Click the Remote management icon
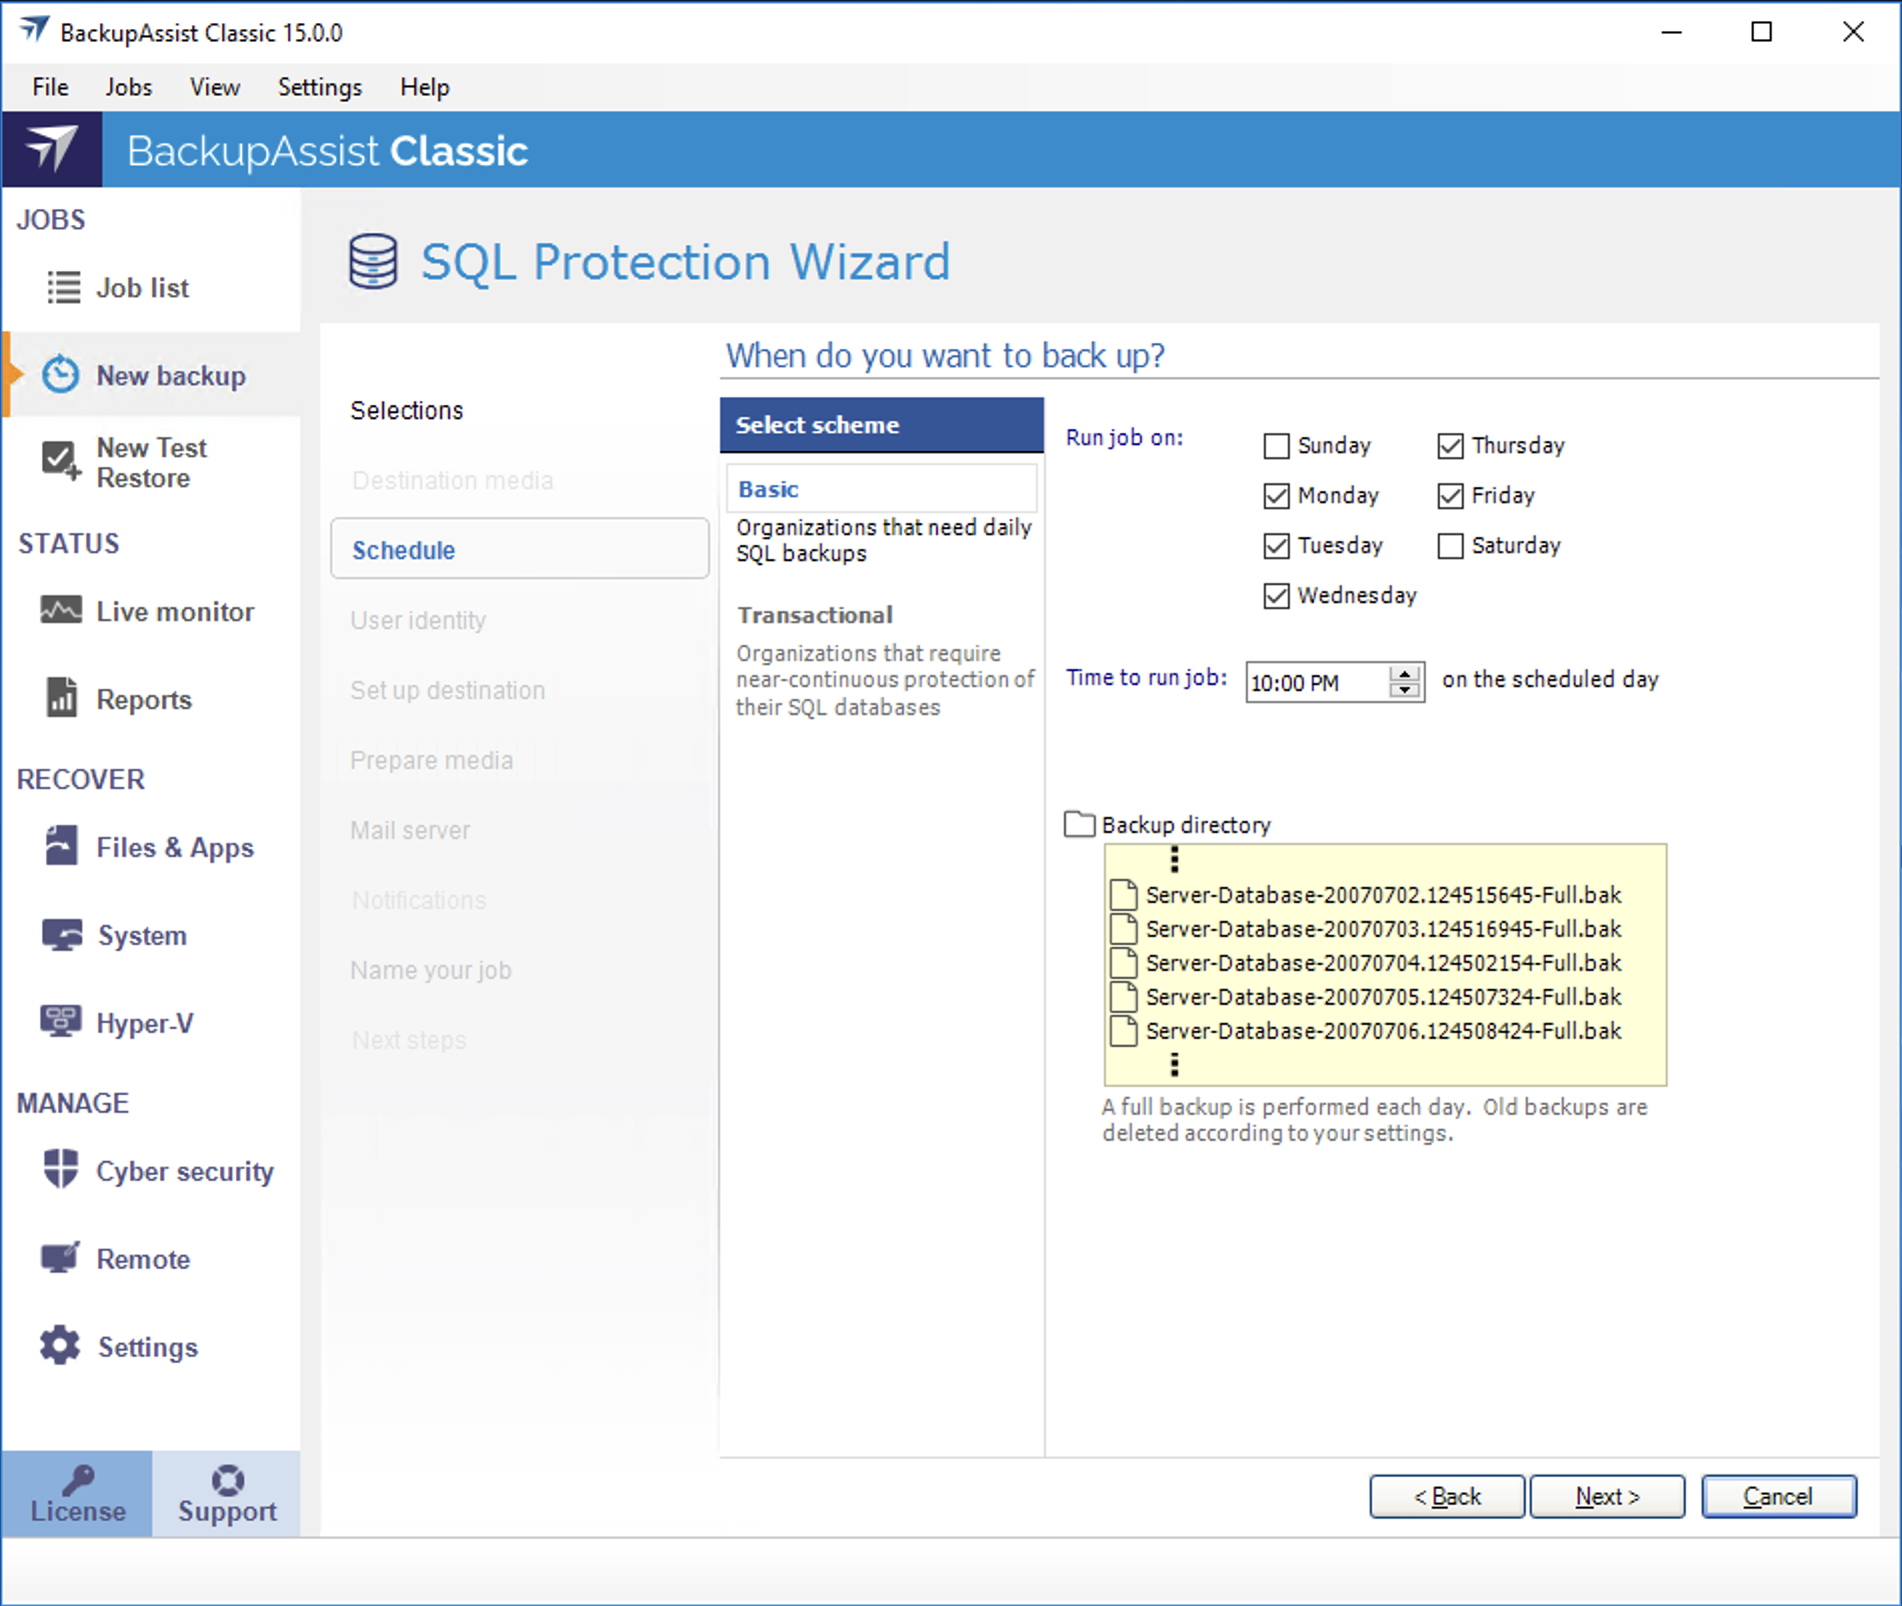 [61, 1257]
